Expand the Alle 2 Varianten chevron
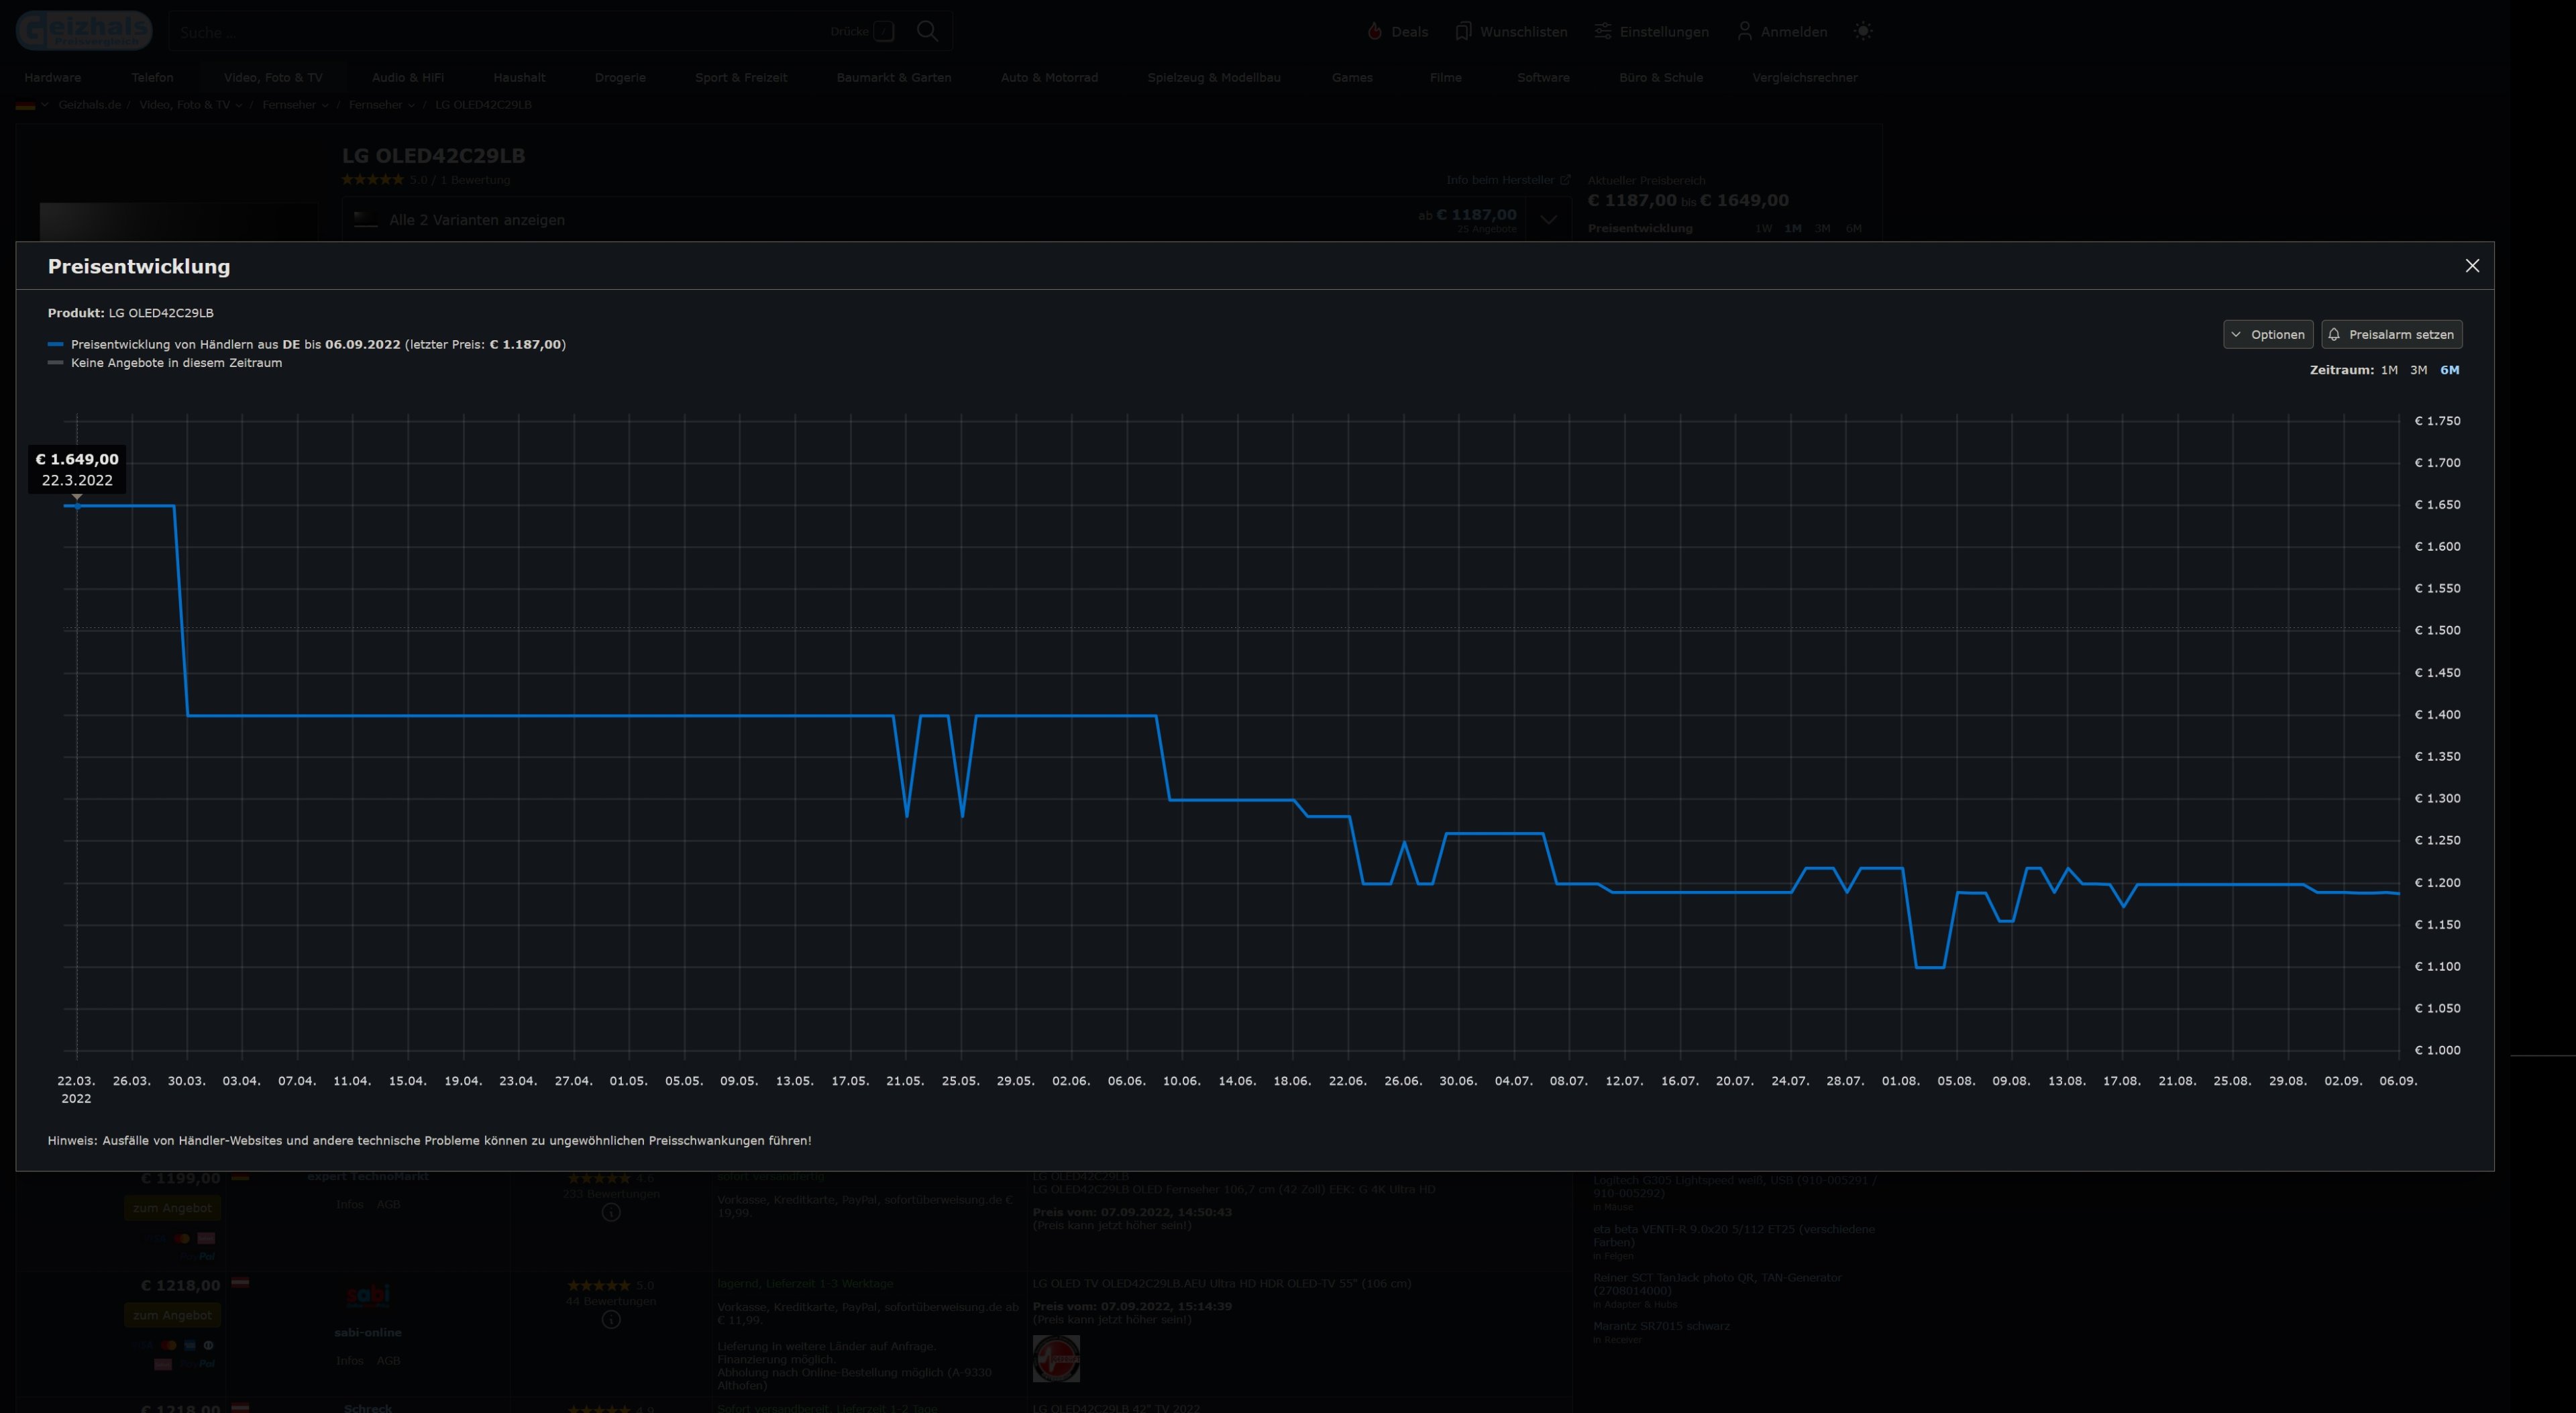This screenshot has height=1413, width=2576. click(x=1548, y=220)
